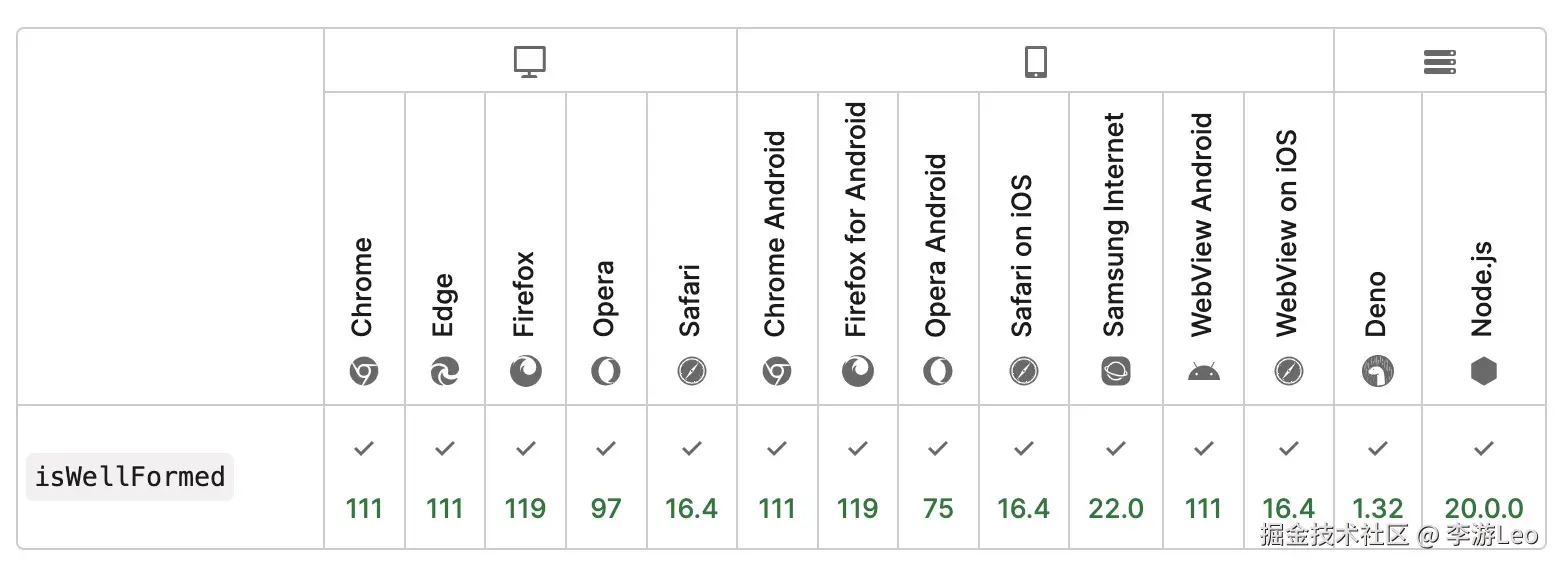Image resolution: width=1556 pixels, height=566 pixels.
Task: Expand Firefox 119 desktop support cell
Action: pyautogui.click(x=526, y=478)
